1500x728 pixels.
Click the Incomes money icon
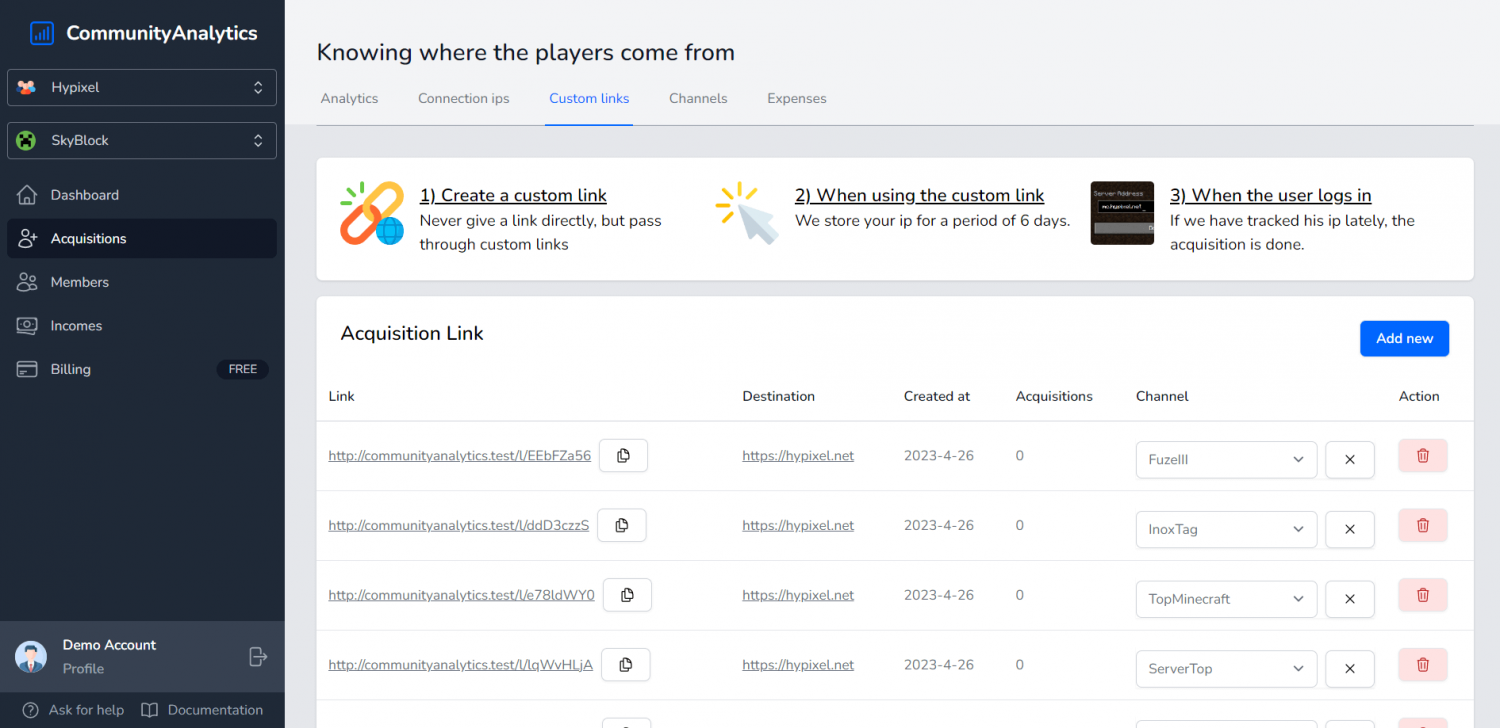(x=28, y=326)
